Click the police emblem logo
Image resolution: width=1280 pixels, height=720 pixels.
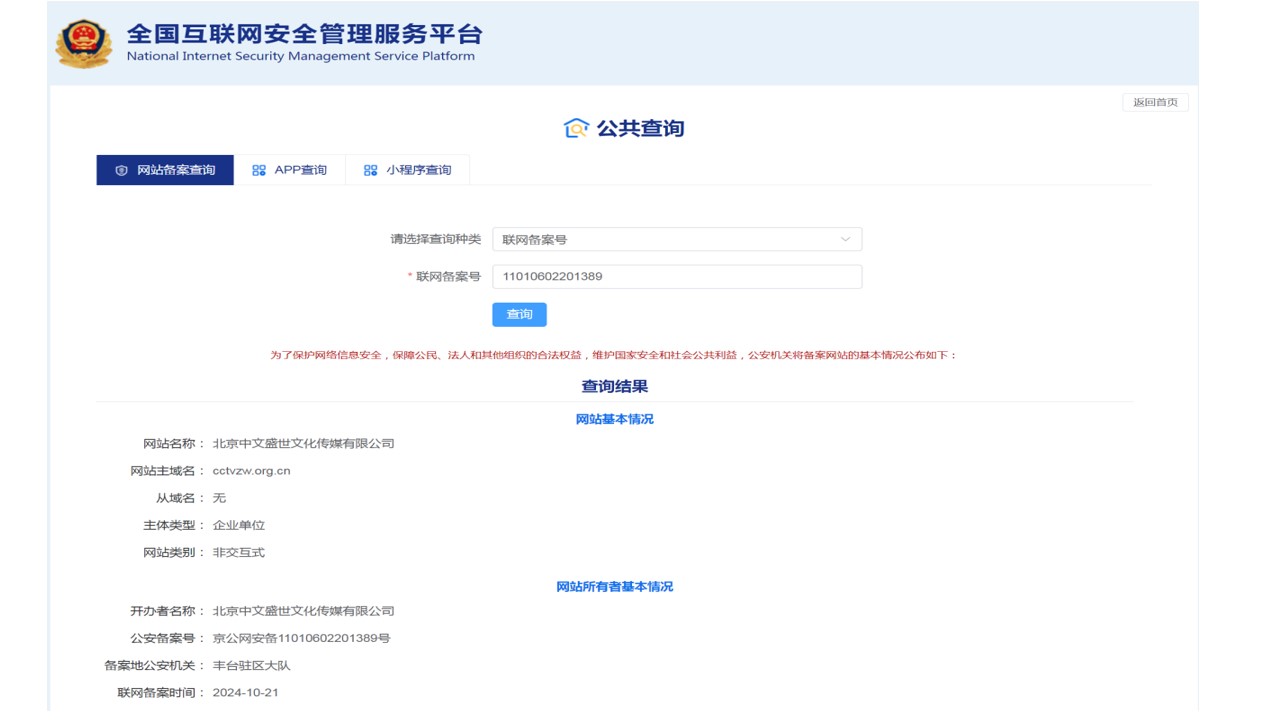pyautogui.click(x=84, y=44)
